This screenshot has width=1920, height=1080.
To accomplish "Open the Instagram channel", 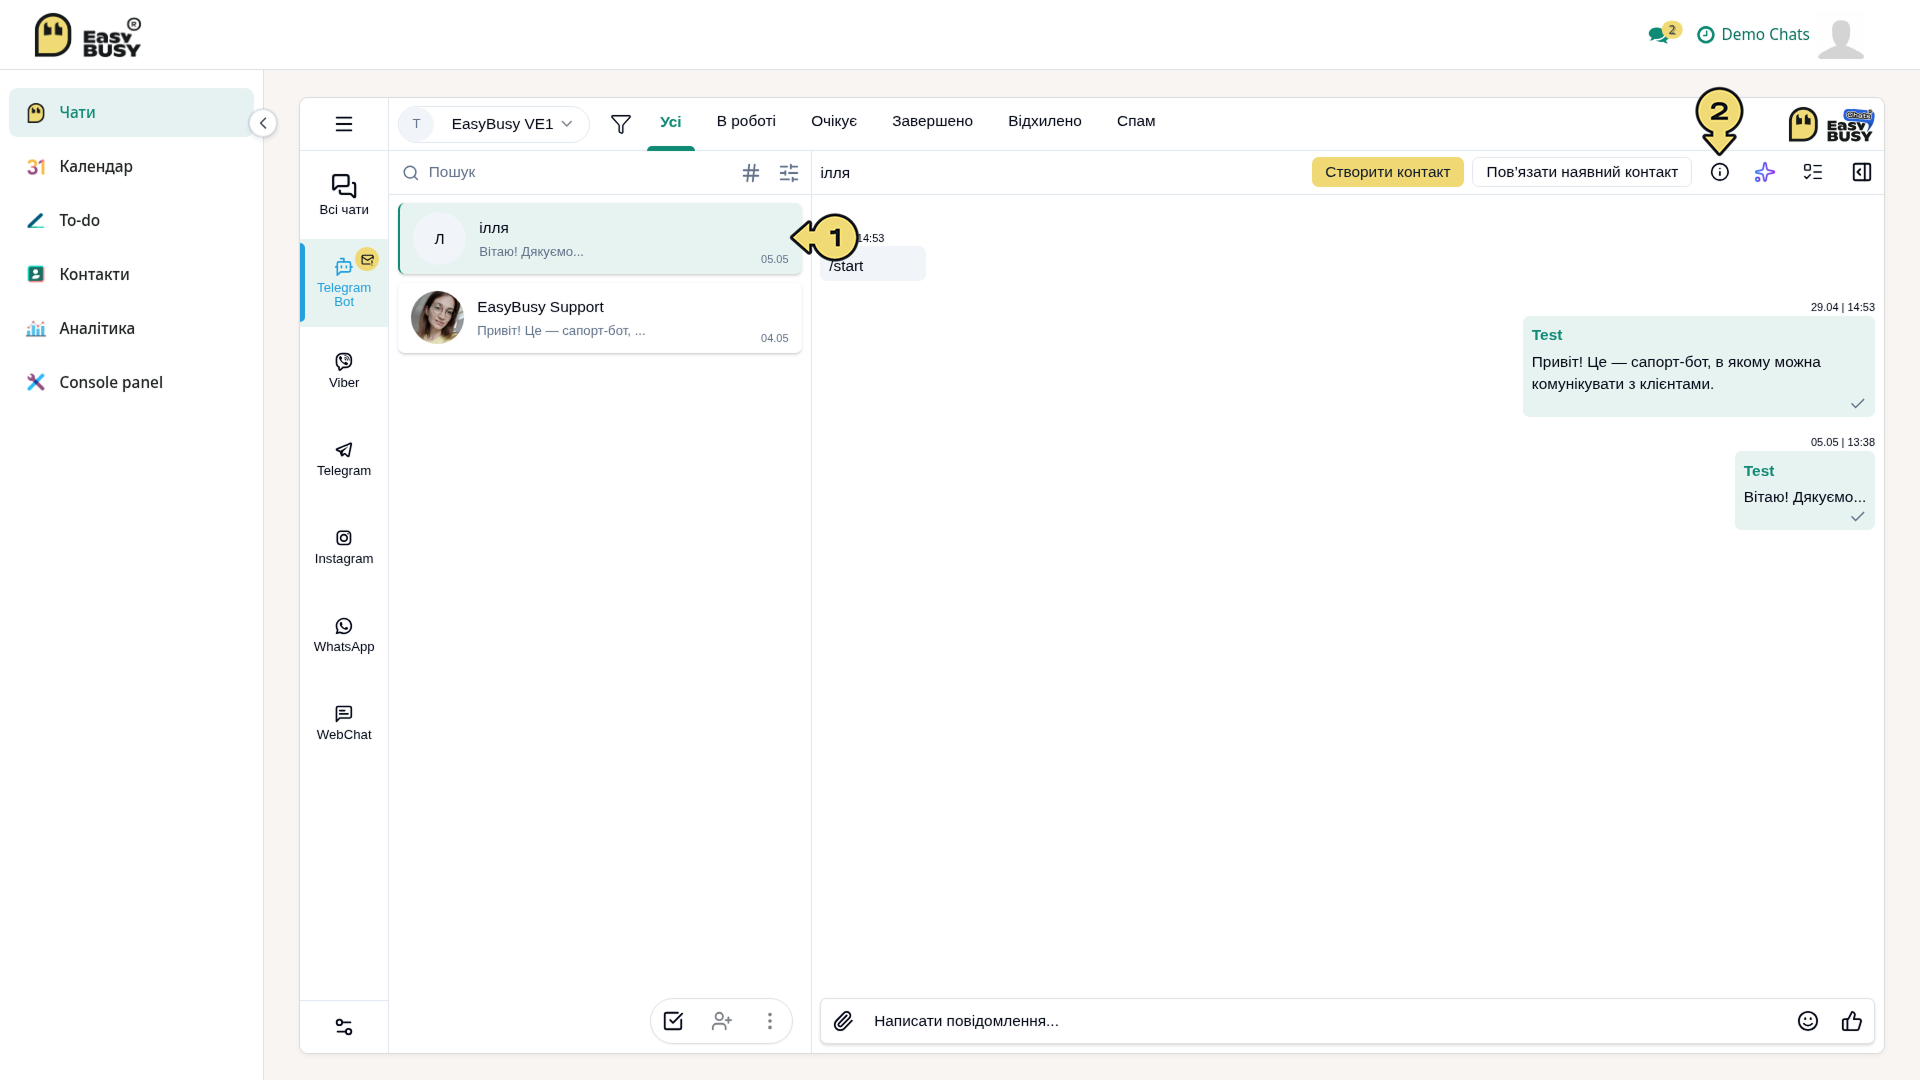I will [x=343, y=547].
